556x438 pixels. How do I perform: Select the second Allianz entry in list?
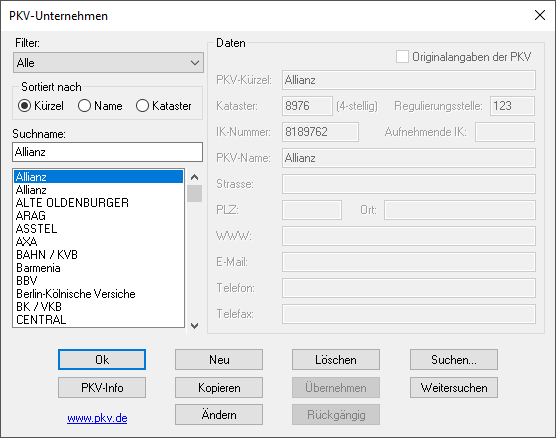(99, 190)
